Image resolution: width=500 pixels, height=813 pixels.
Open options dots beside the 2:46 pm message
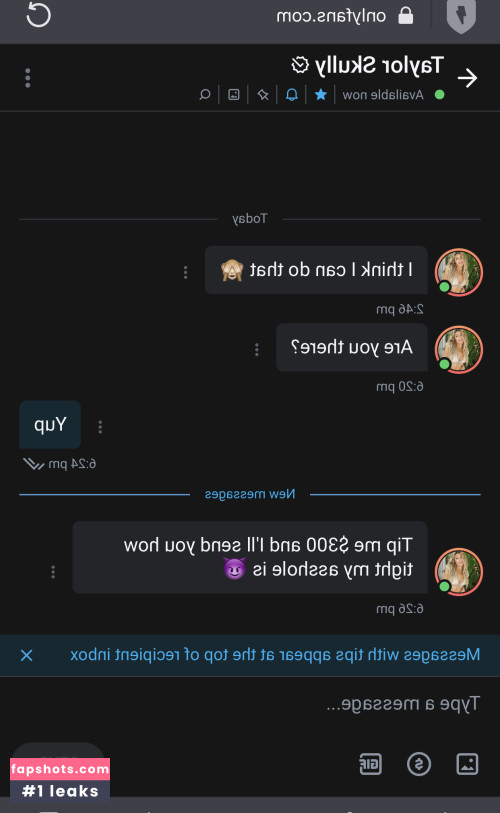tap(185, 272)
